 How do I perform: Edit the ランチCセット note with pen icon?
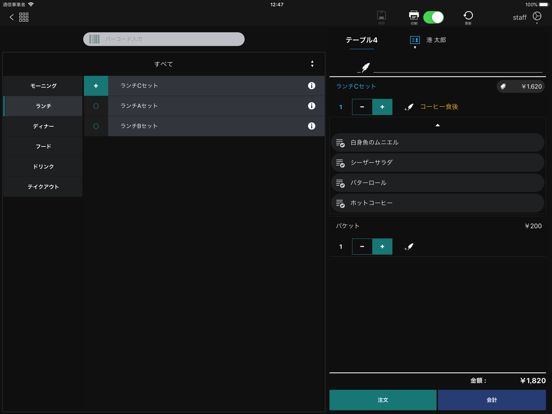[409, 107]
